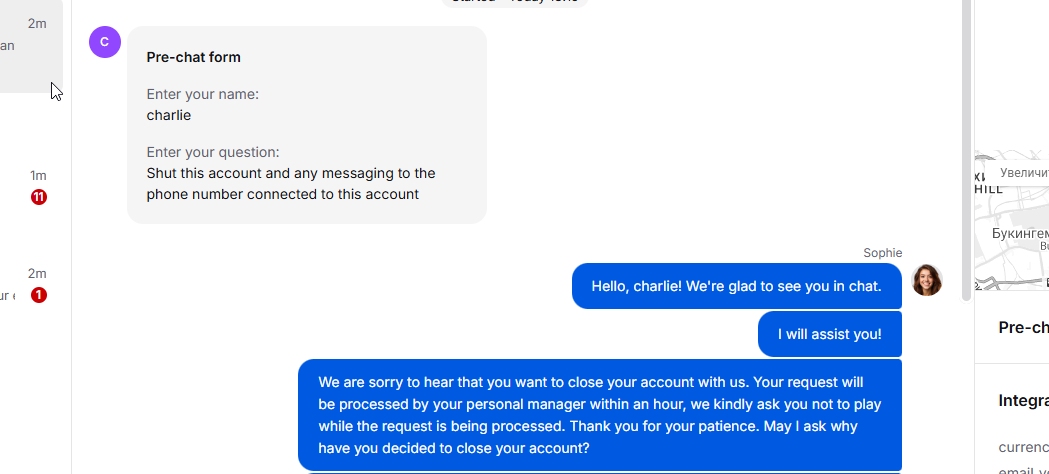Click the conversation scrollbar
Viewport: 1049px width, 474px height.
(966, 150)
